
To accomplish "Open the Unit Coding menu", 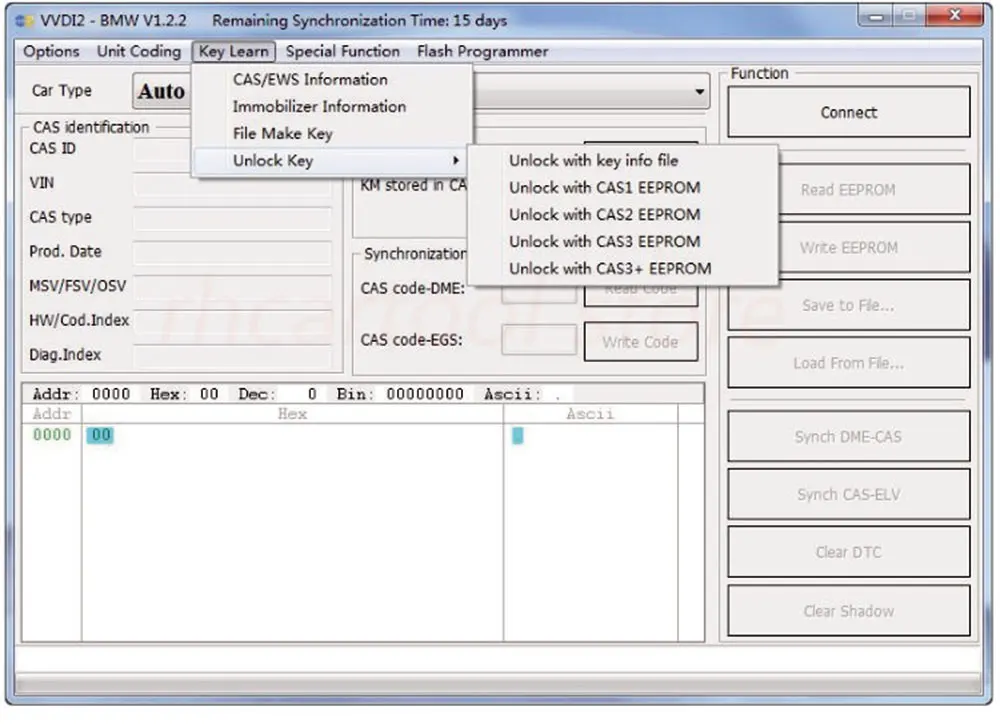I will pyautogui.click(x=138, y=51).
